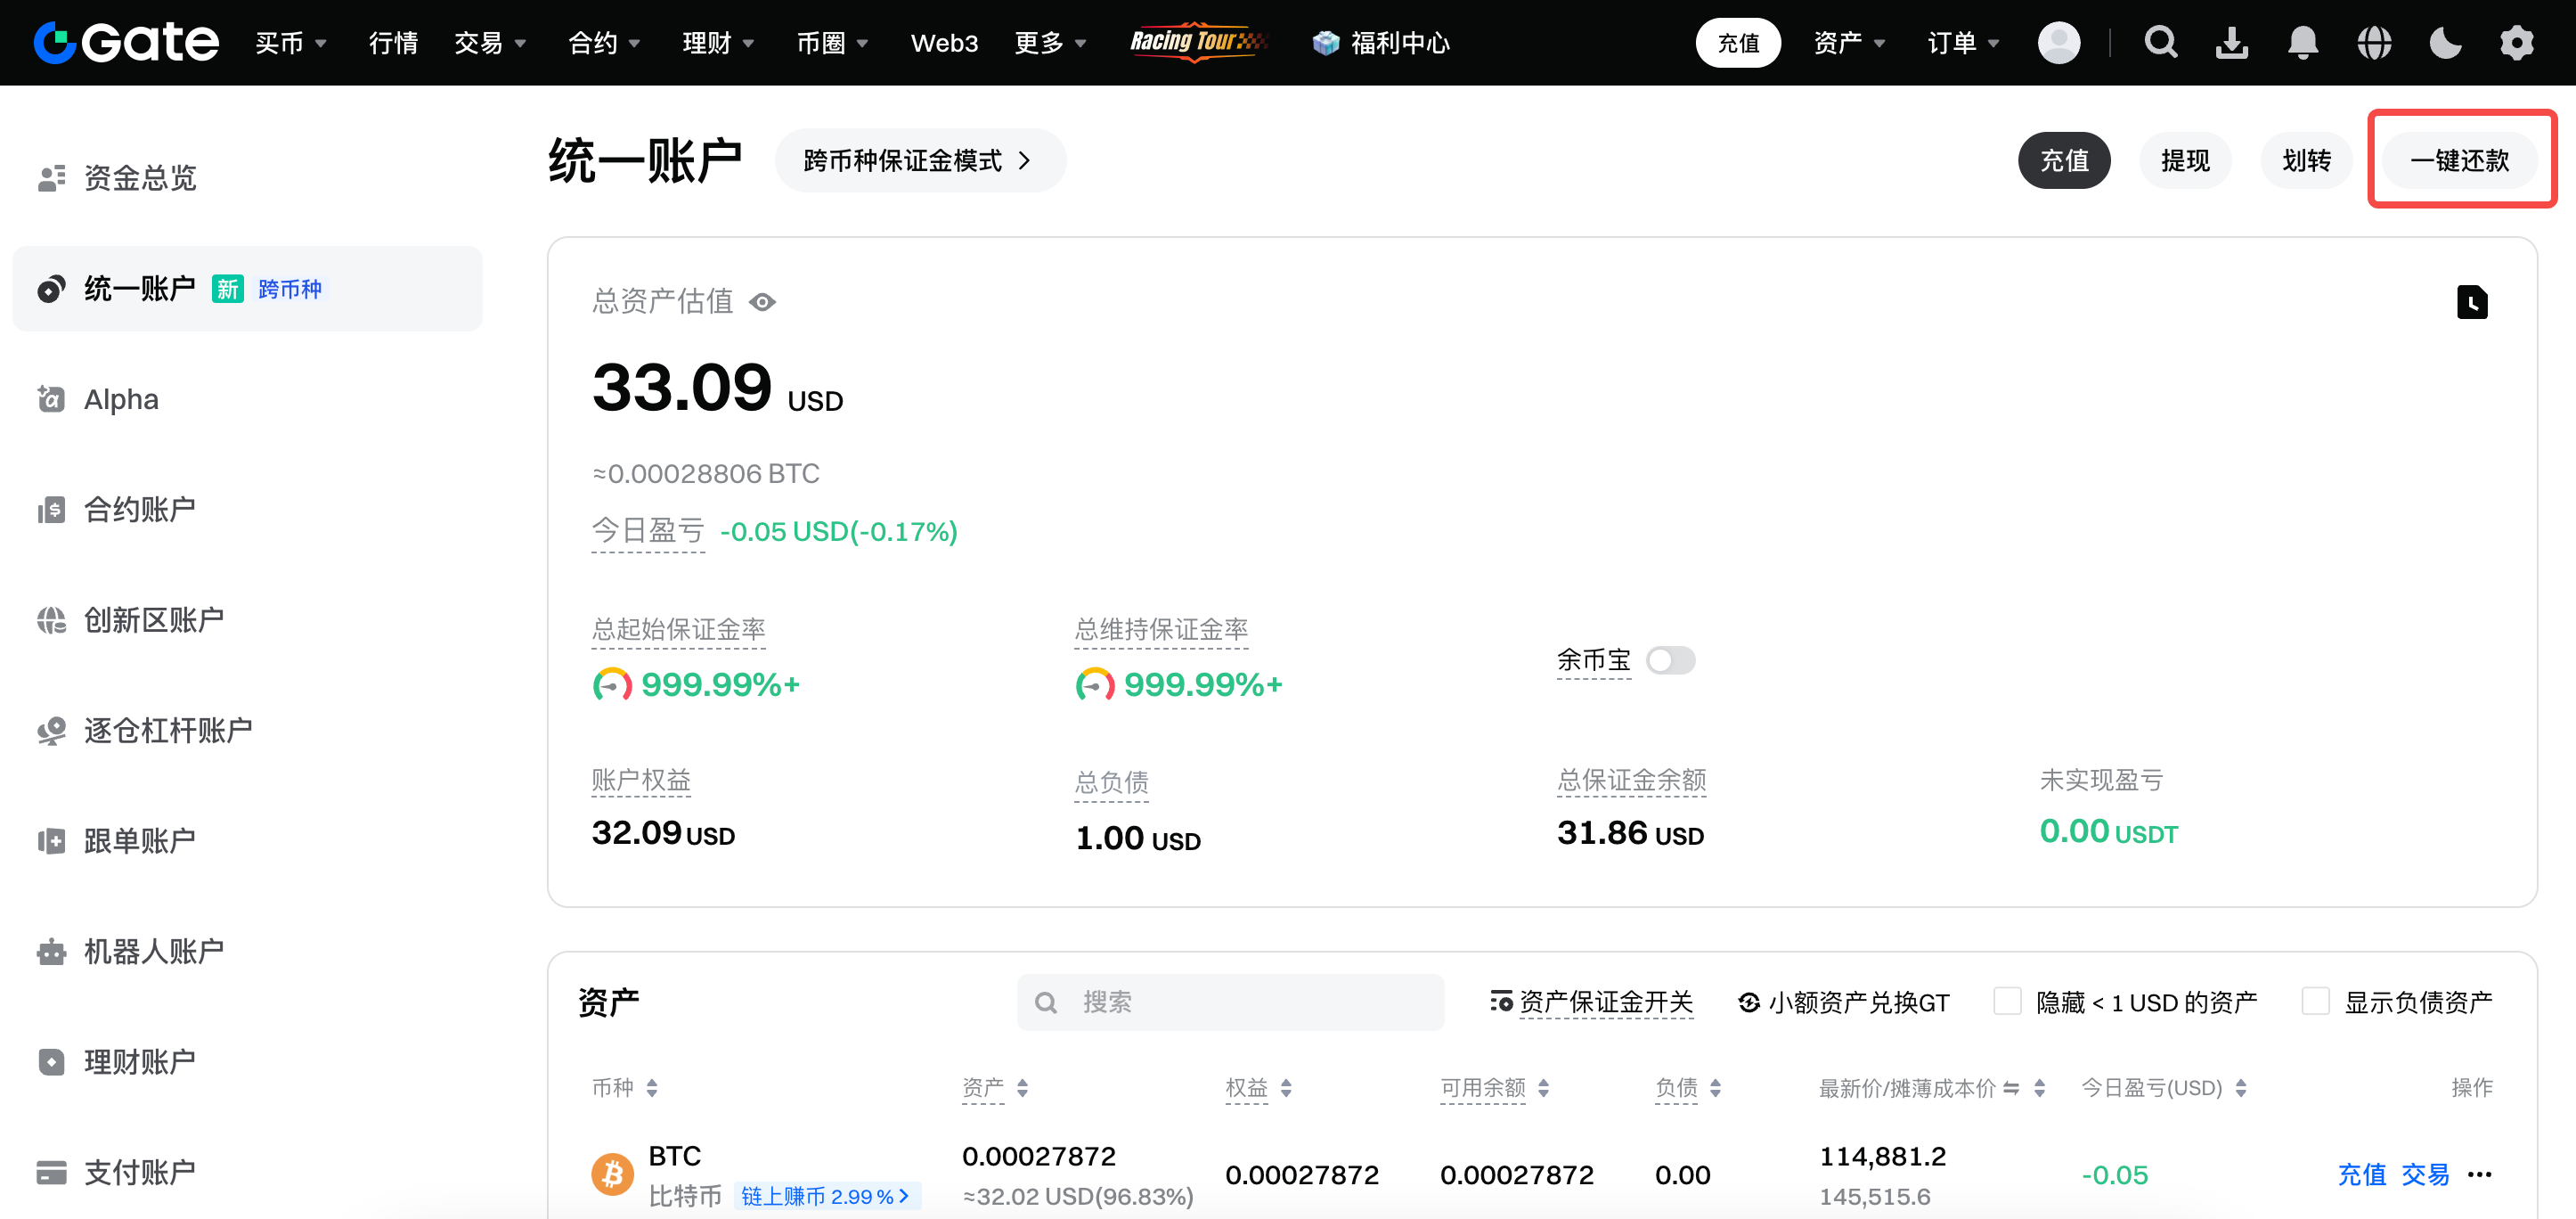Expand the 买币 dropdown menu
The image size is (2576, 1219).
[x=290, y=43]
